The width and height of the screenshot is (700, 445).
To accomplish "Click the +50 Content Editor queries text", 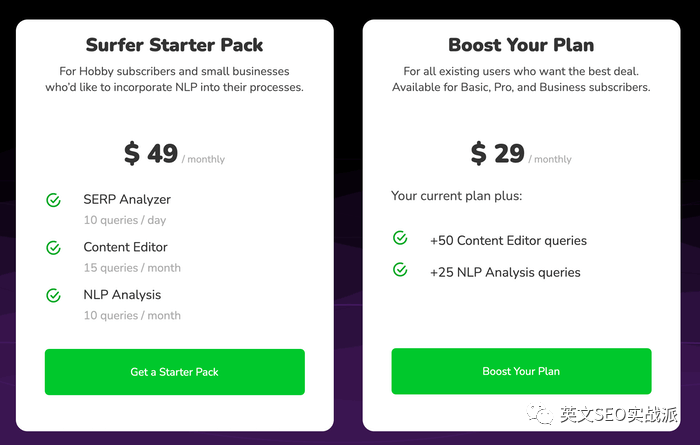I will point(508,240).
